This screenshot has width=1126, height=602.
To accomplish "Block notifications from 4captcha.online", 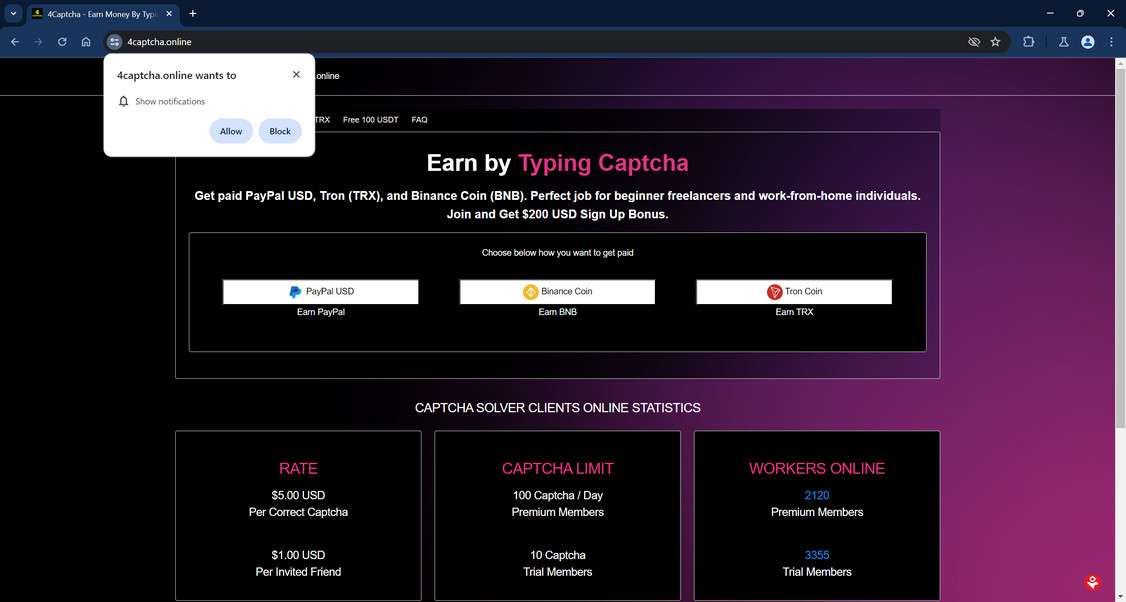I will tap(279, 131).
